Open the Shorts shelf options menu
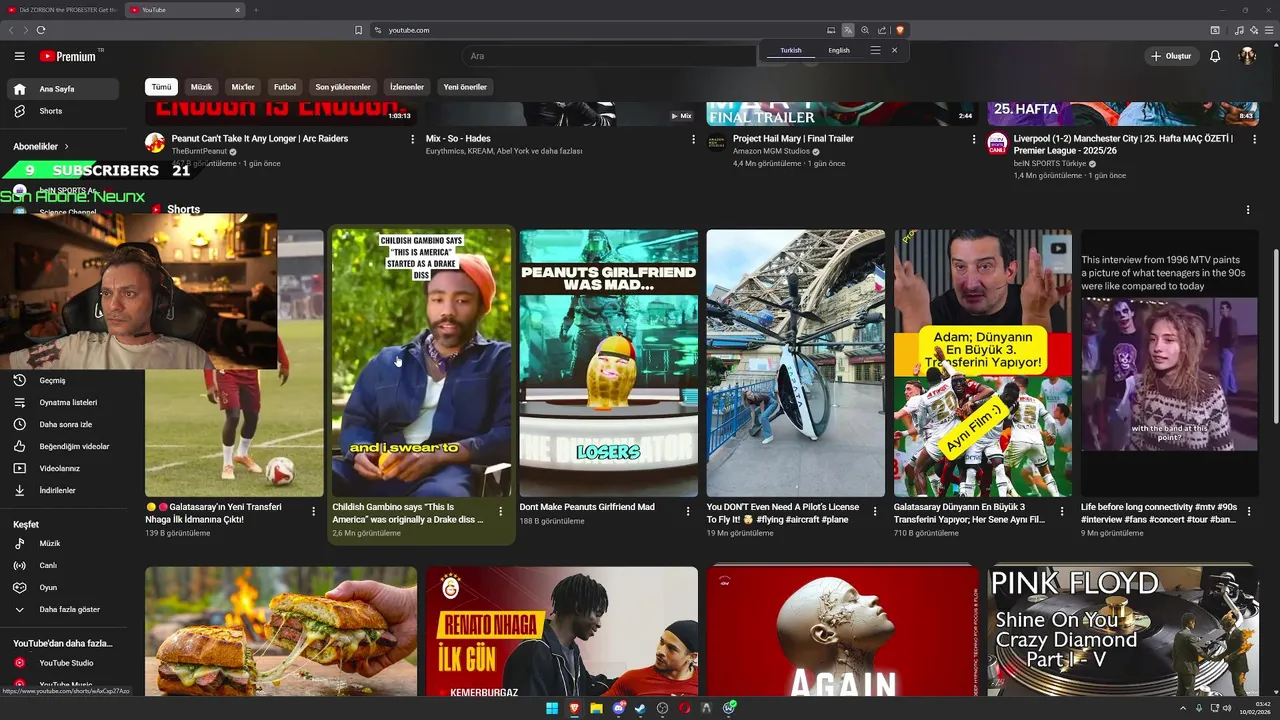 (1247, 210)
